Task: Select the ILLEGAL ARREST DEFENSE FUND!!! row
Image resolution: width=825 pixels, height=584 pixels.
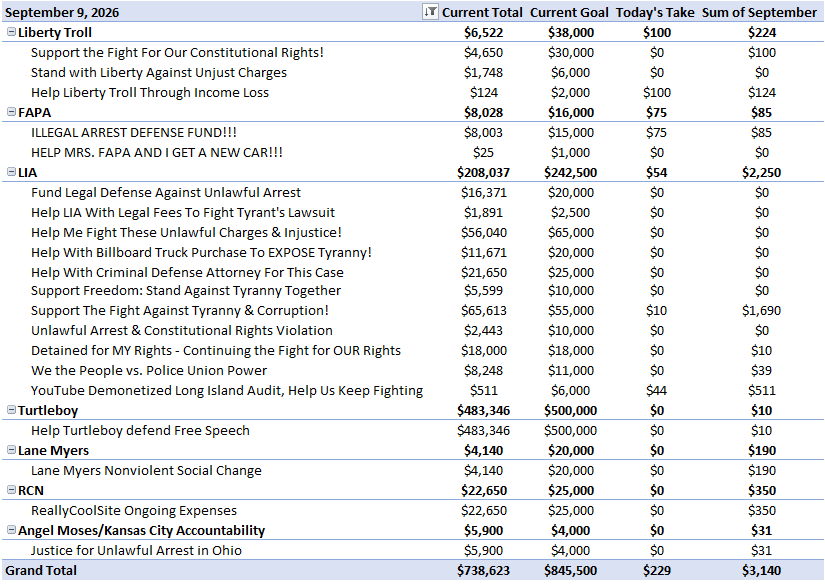Action: (412, 133)
